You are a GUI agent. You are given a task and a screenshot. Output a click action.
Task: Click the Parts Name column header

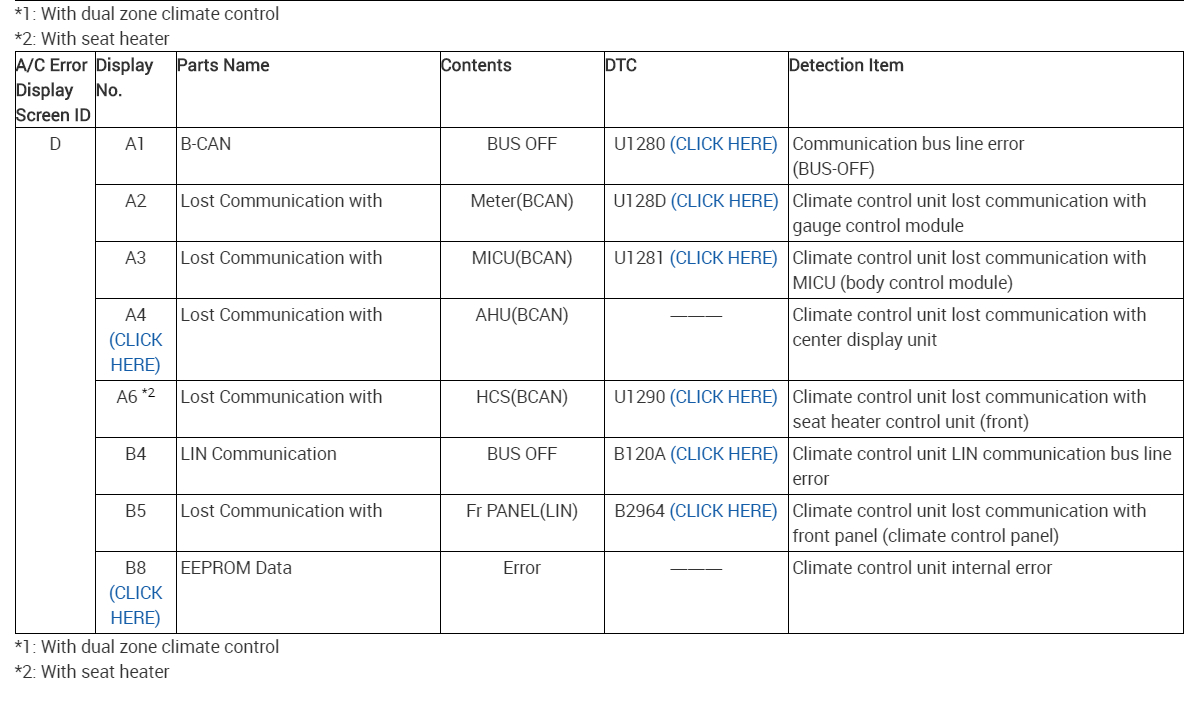(223, 66)
